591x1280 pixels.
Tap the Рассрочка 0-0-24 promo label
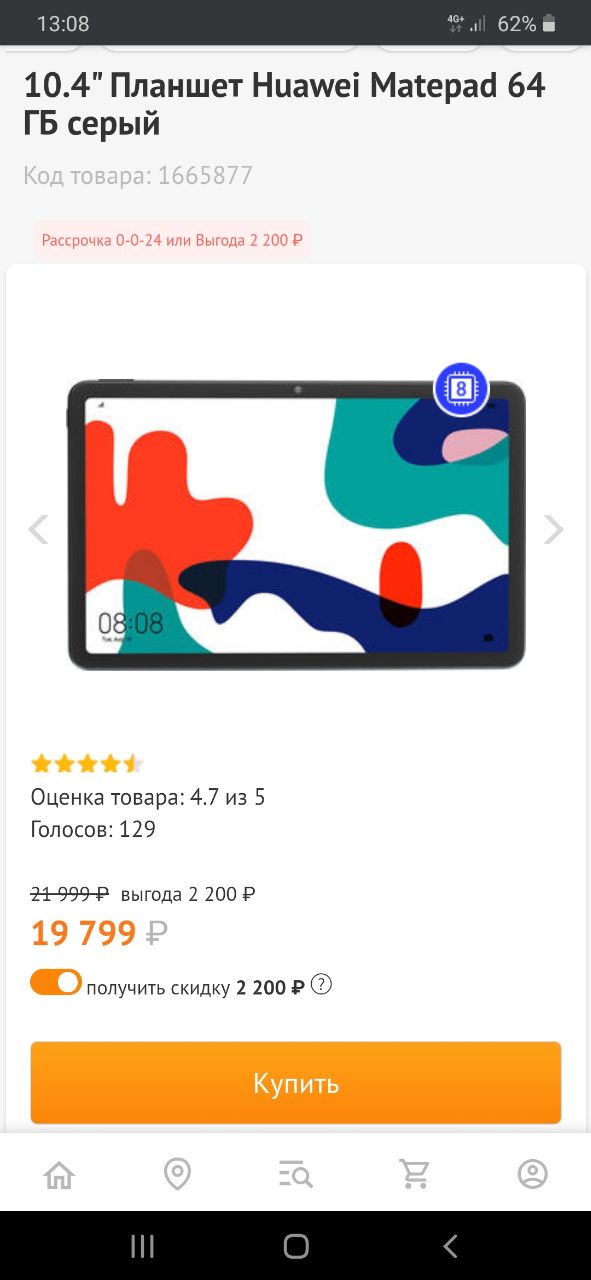[x=172, y=241]
